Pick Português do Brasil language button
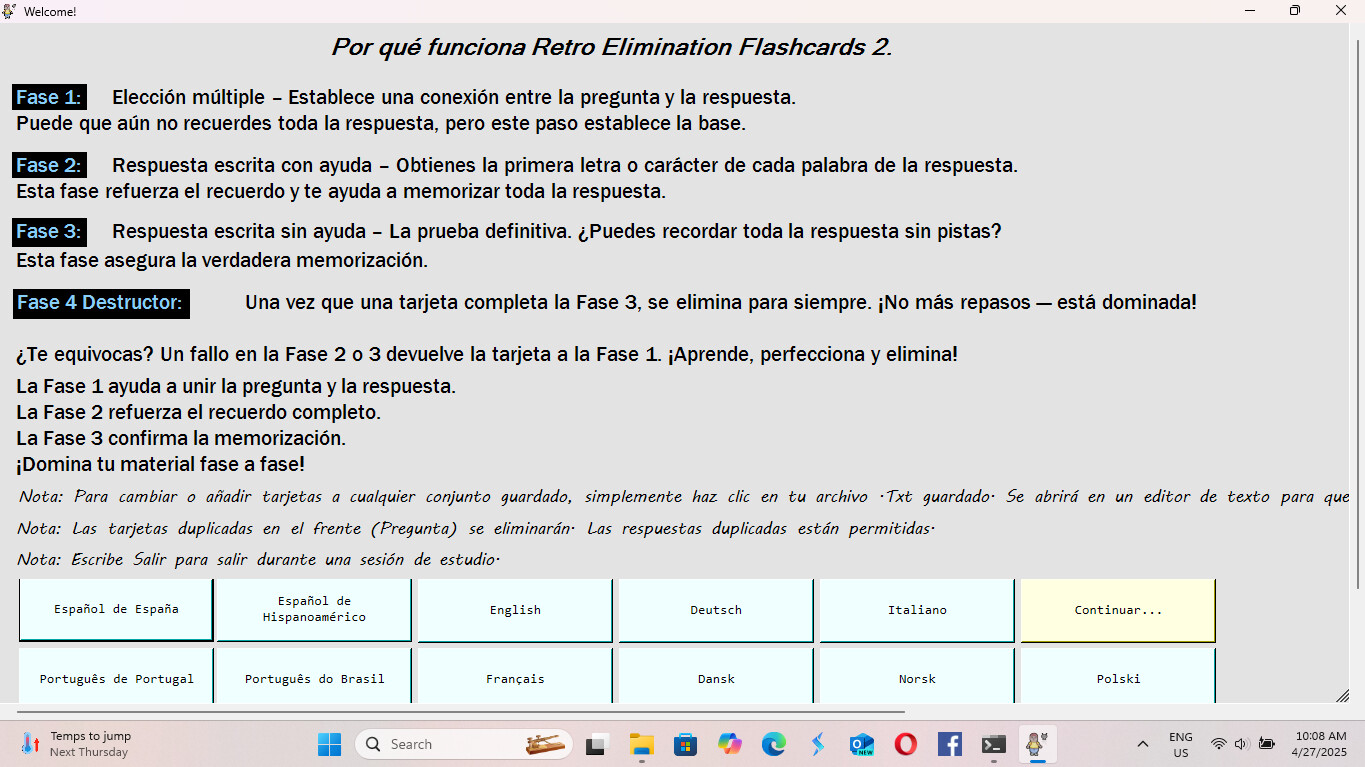The width and height of the screenshot is (1365, 767). (314, 678)
